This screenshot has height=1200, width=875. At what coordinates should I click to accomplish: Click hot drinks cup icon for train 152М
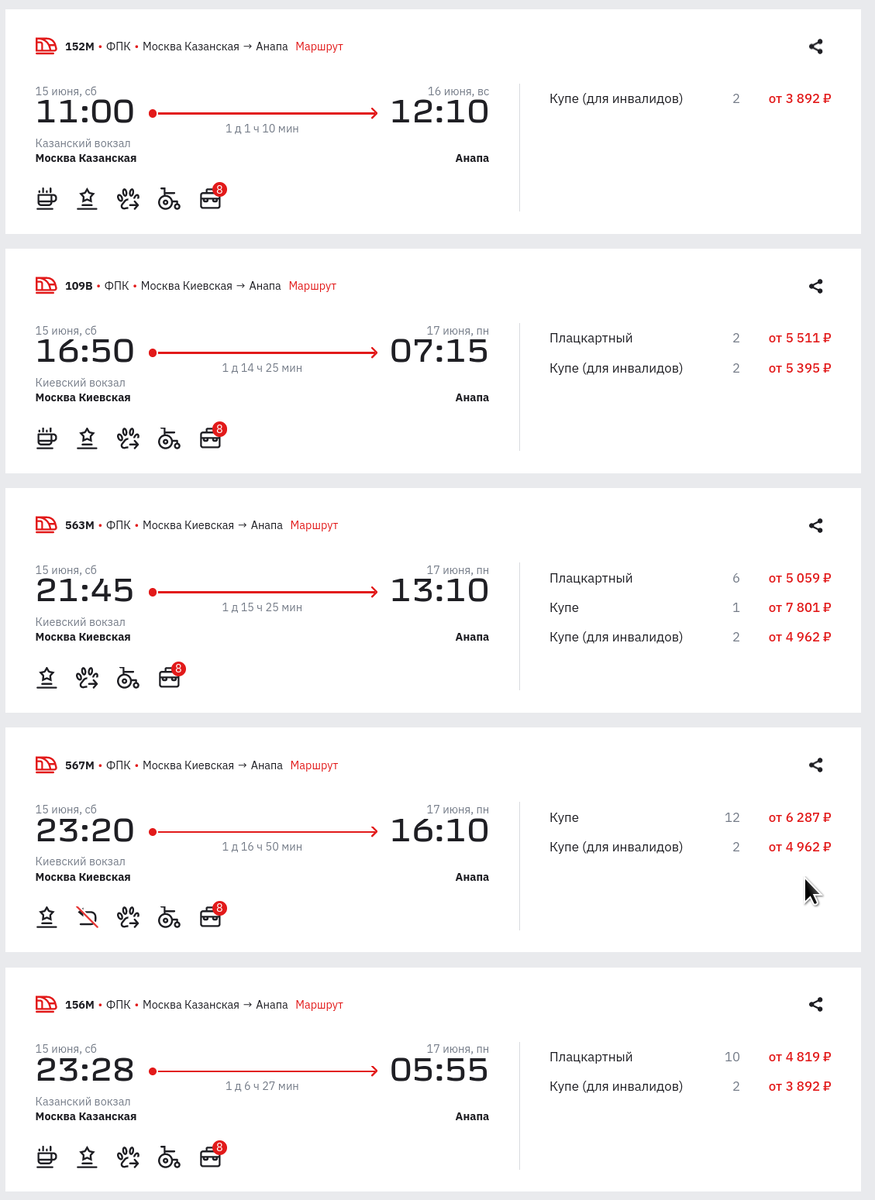point(46,199)
